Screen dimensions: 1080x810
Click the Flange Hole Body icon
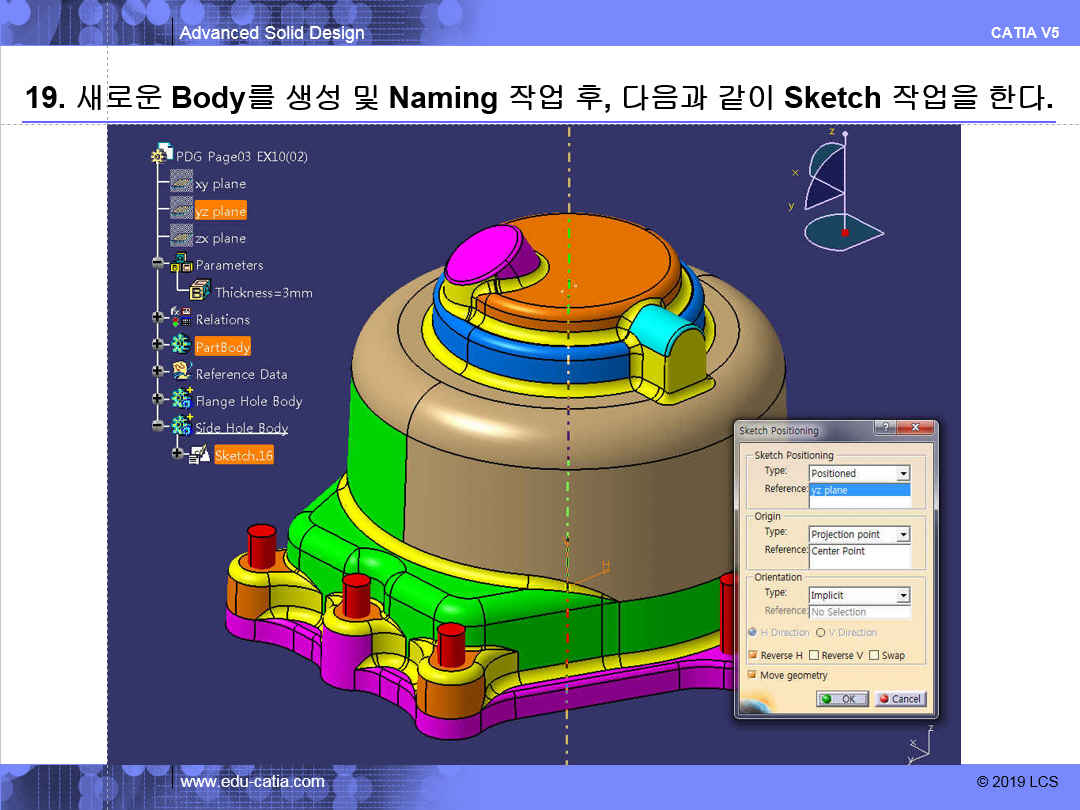click(x=182, y=400)
